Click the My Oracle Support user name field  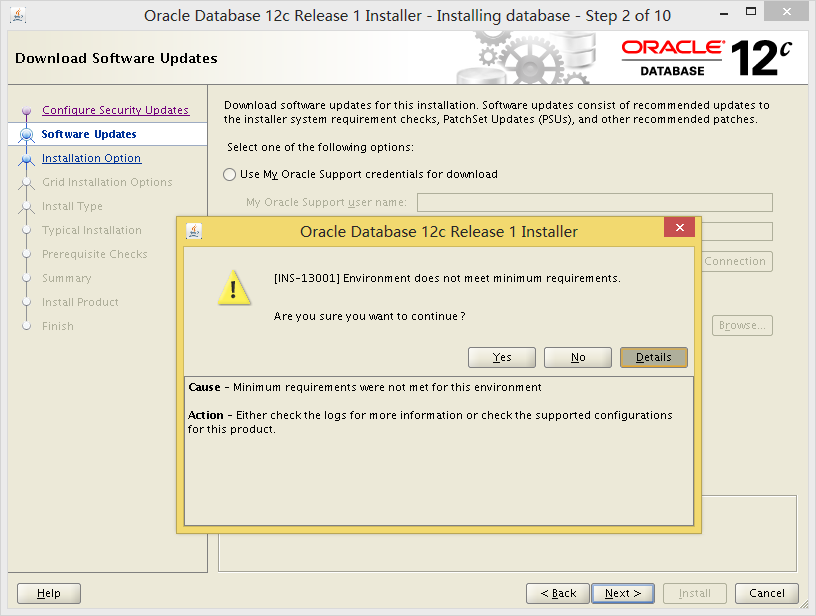click(594, 203)
